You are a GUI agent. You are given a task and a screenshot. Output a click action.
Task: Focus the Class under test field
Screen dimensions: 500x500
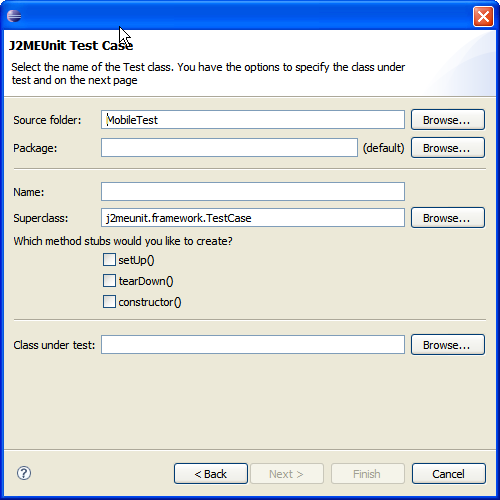point(253,345)
